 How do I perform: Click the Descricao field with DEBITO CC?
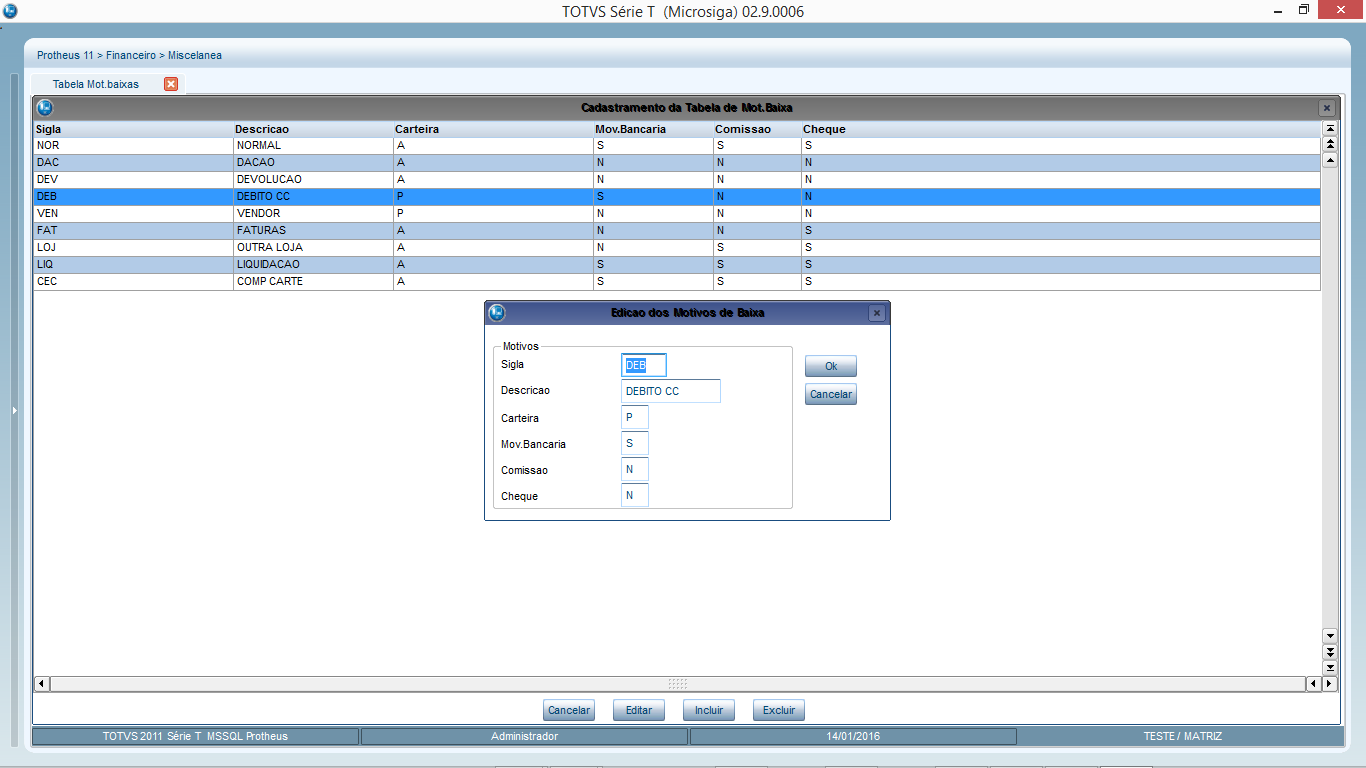pos(671,391)
